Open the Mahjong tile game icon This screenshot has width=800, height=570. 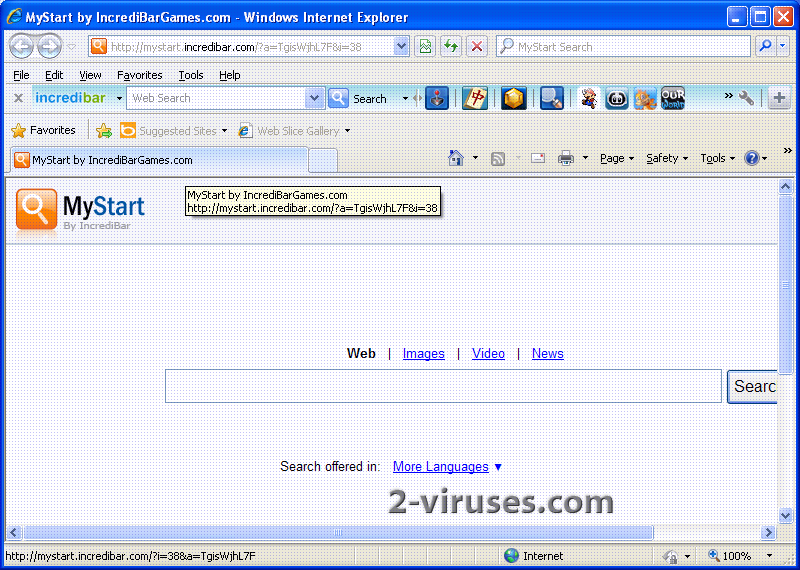[x=475, y=98]
